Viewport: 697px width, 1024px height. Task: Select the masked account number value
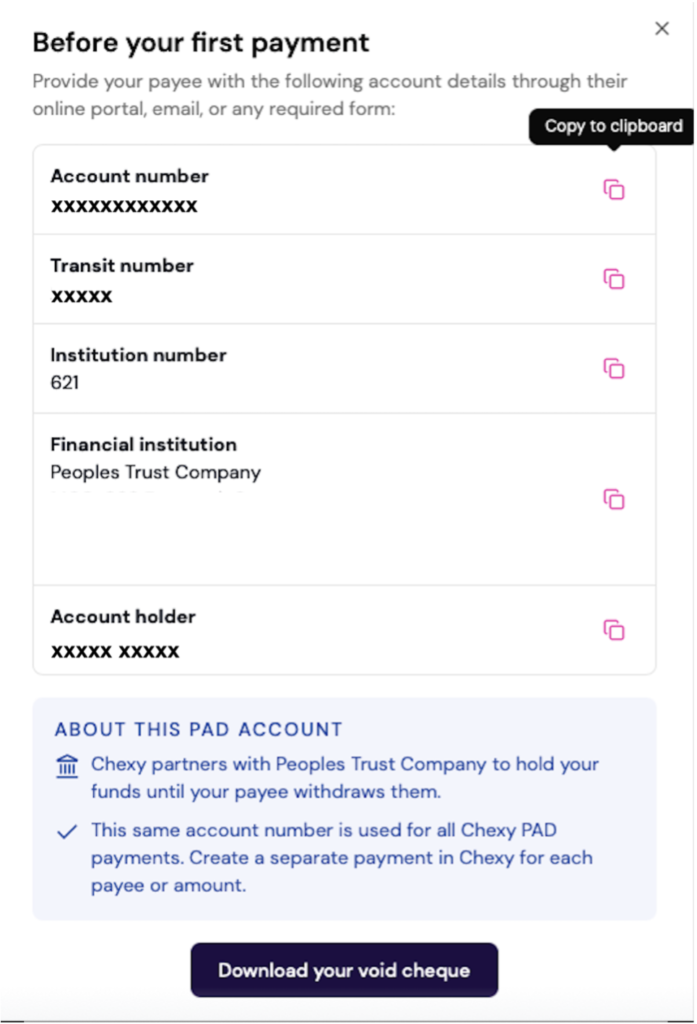pyautogui.click(x=124, y=207)
